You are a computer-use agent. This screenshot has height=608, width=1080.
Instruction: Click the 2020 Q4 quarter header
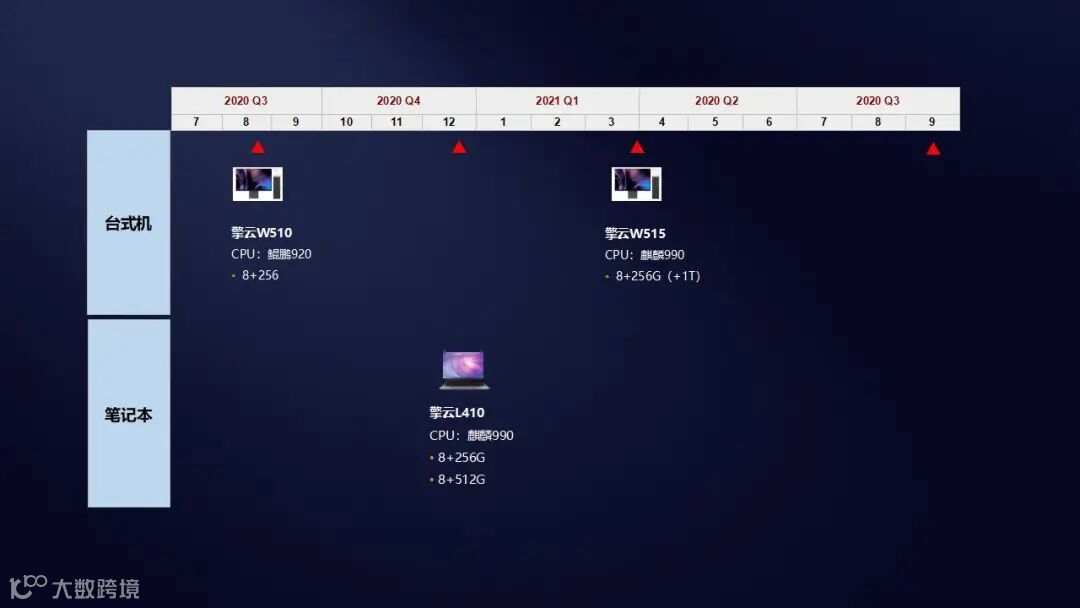point(399,101)
